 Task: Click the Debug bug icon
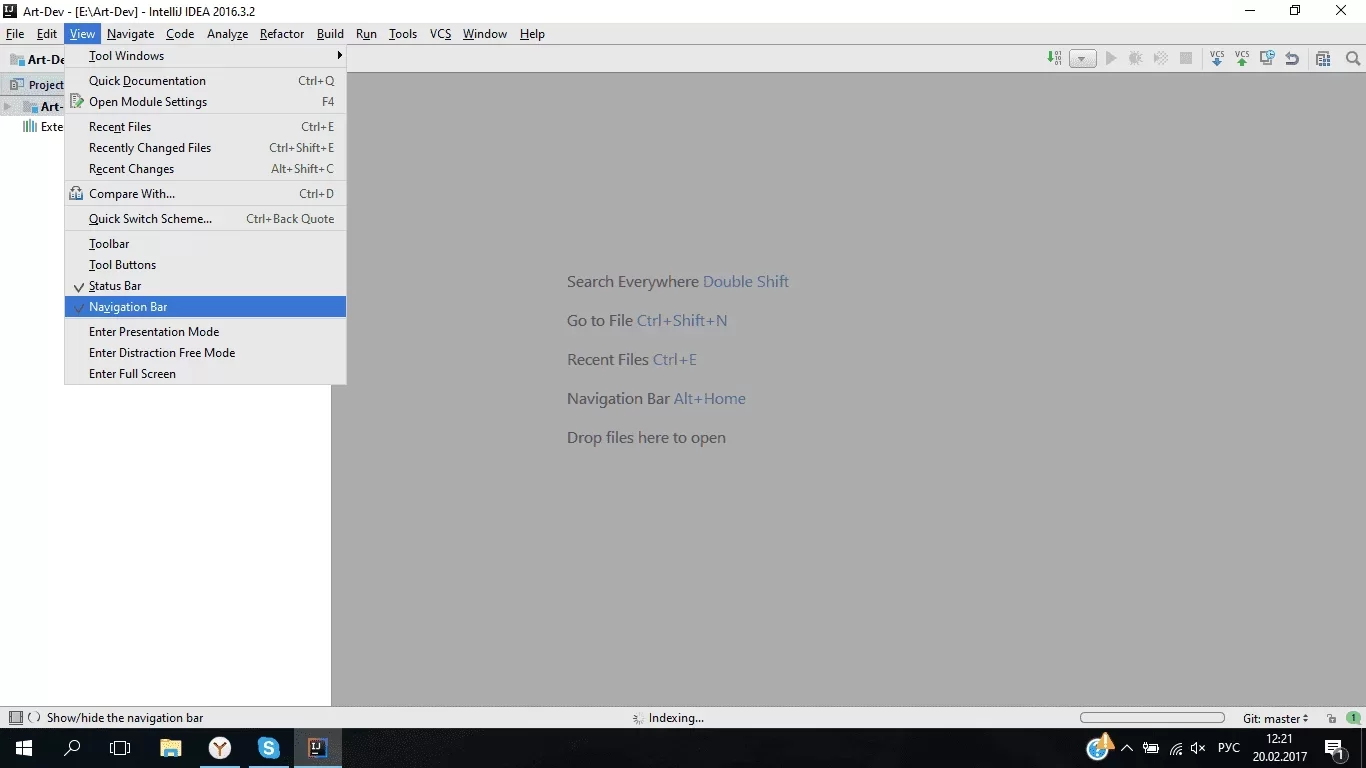[1136, 59]
